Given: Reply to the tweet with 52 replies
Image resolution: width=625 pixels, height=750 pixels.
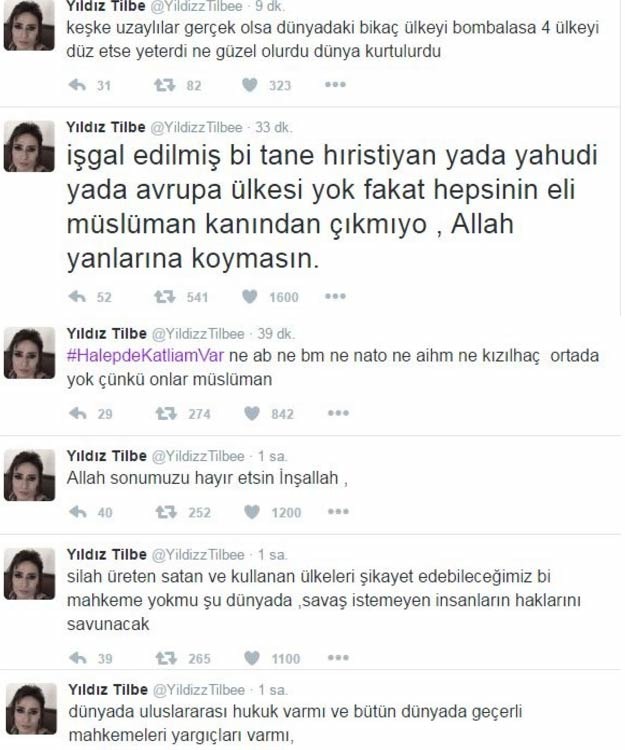Looking at the screenshot, I should click(77, 297).
